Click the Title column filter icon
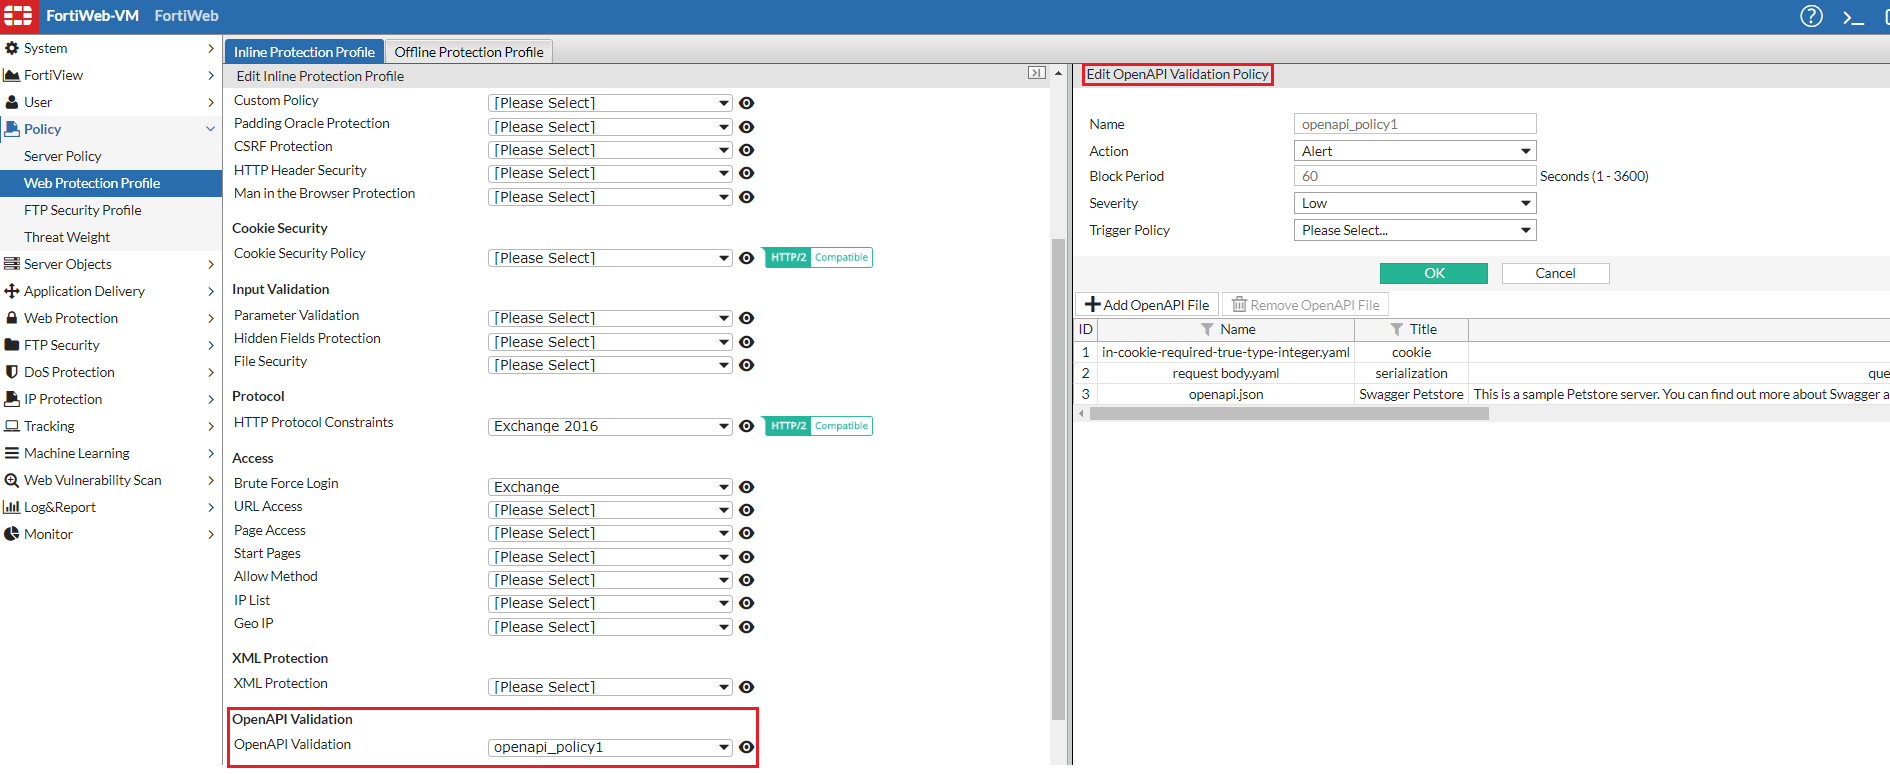 (1397, 330)
